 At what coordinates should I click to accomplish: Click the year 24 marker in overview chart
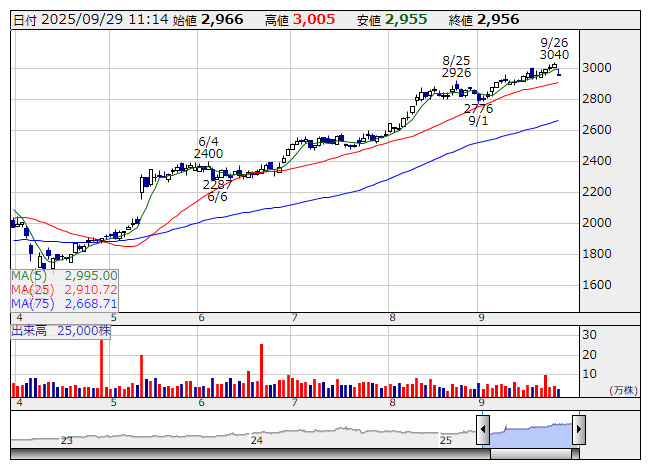click(257, 440)
